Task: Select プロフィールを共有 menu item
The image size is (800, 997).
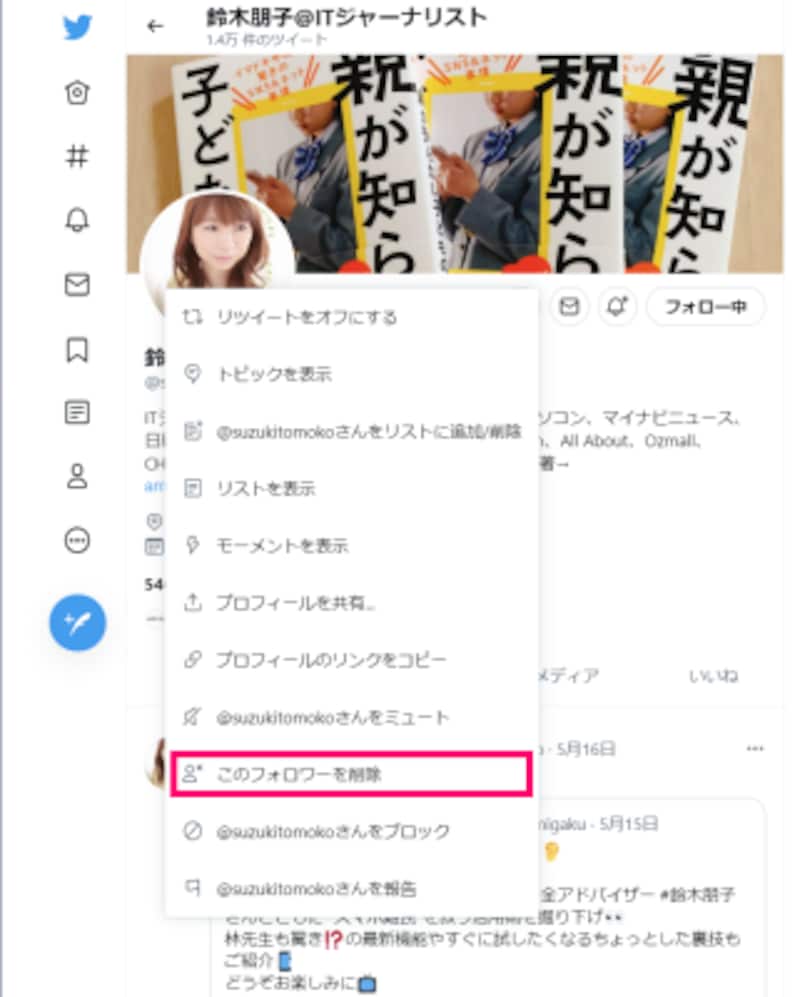Action: click(351, 603)
